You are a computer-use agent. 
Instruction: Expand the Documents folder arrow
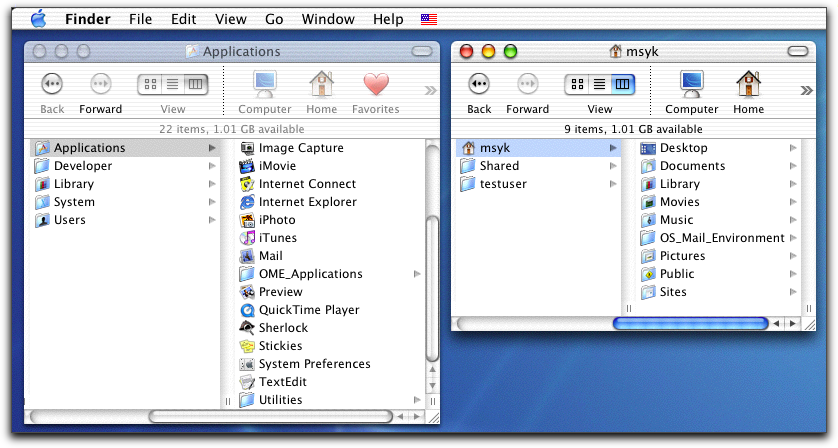pyautogui.click(x=793, y=166)
